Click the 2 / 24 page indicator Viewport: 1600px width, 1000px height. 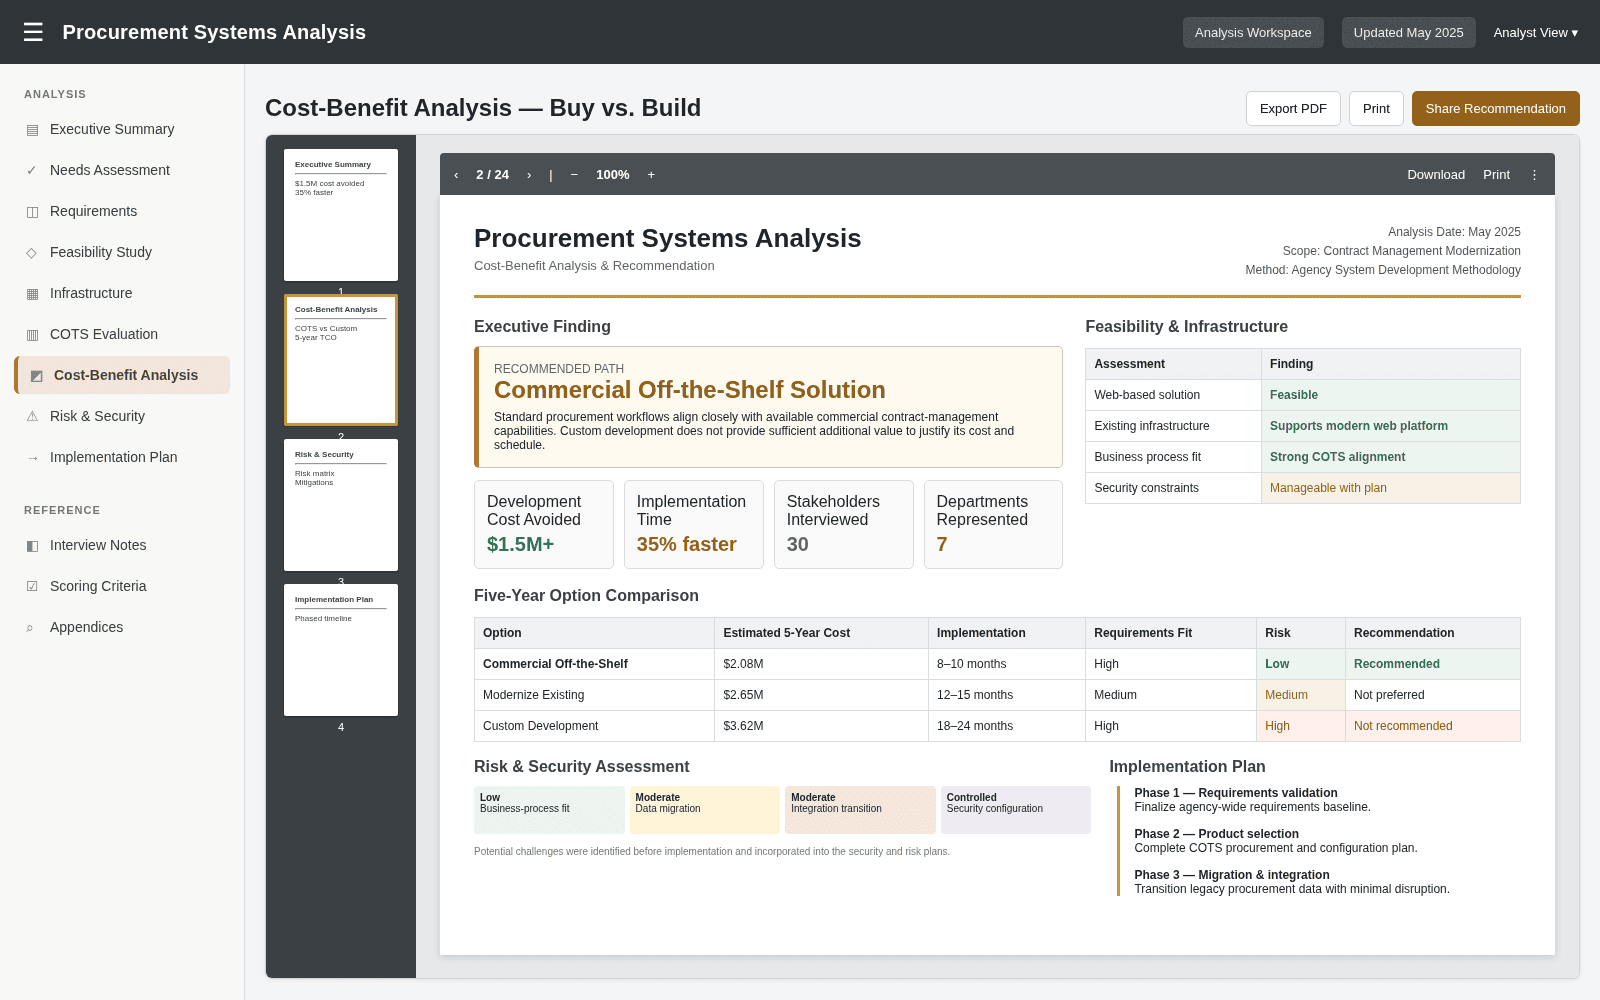point(492,175)
